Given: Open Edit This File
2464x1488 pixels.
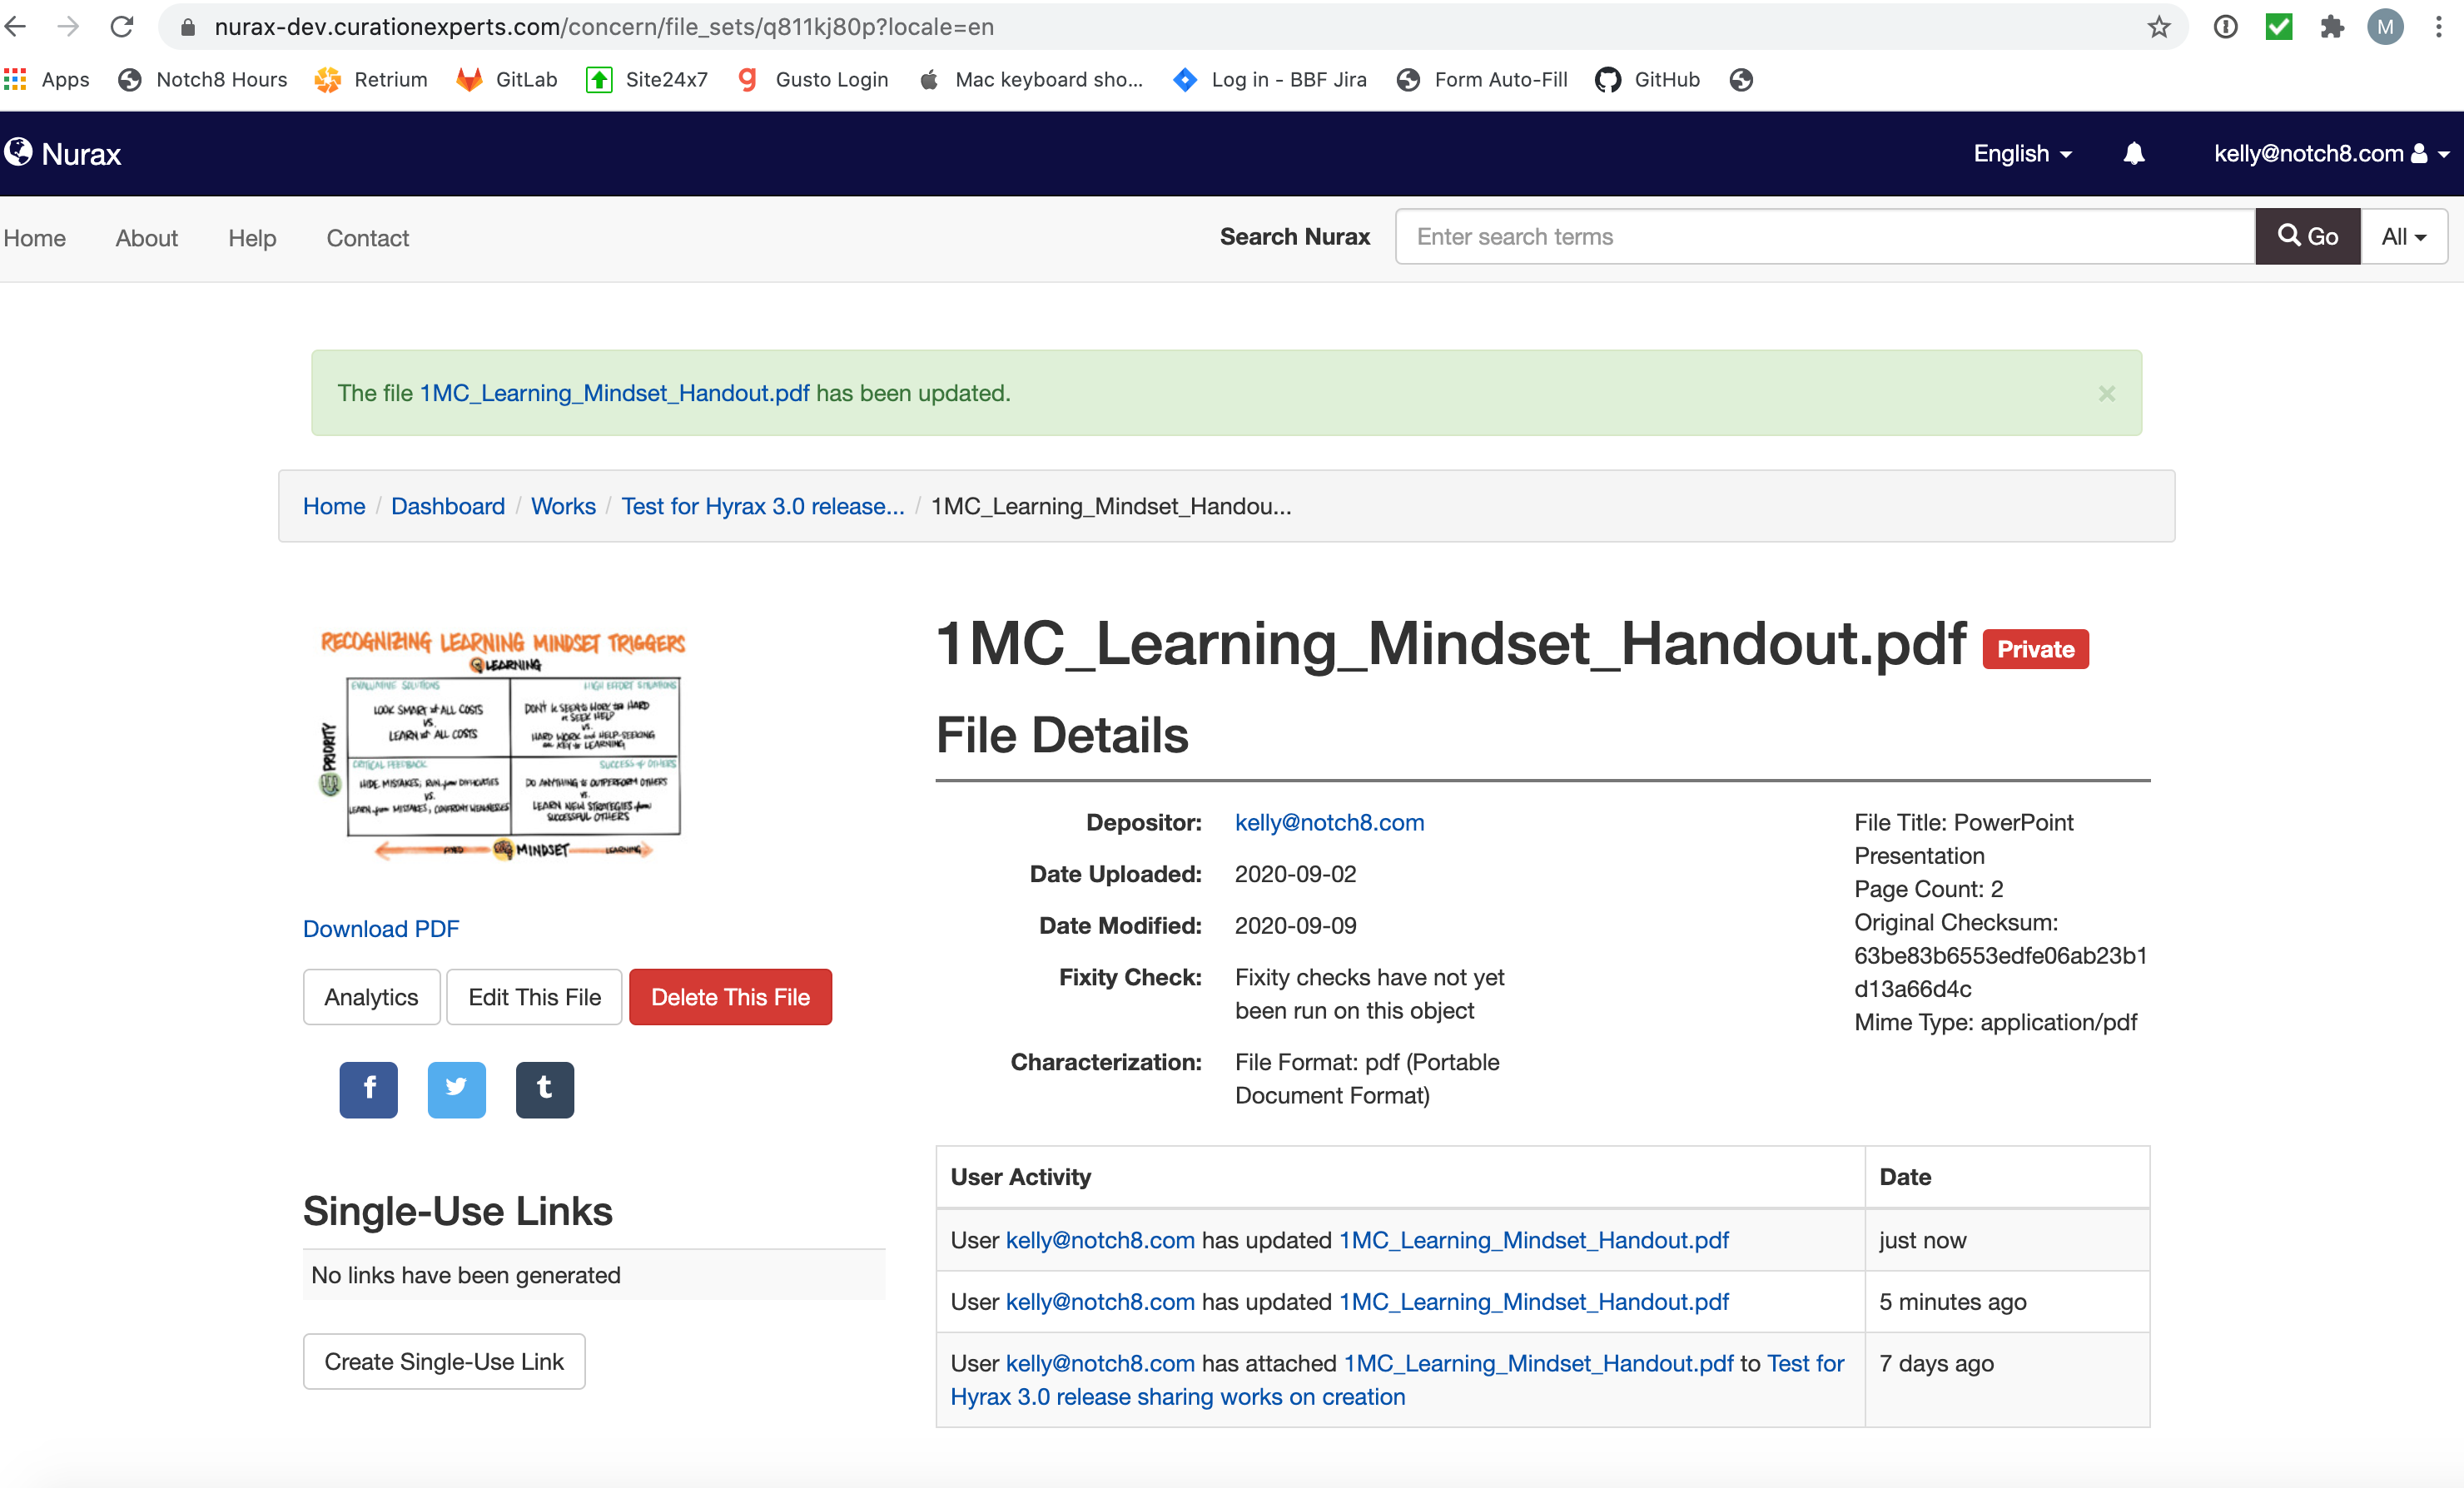Looking at the screenshot, I should coord(534,997).
